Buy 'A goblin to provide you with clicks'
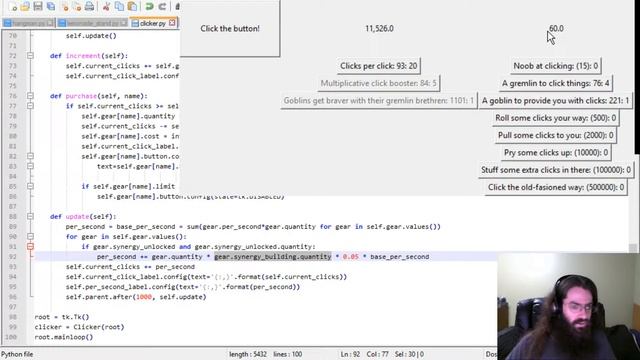 click(556, 100)
